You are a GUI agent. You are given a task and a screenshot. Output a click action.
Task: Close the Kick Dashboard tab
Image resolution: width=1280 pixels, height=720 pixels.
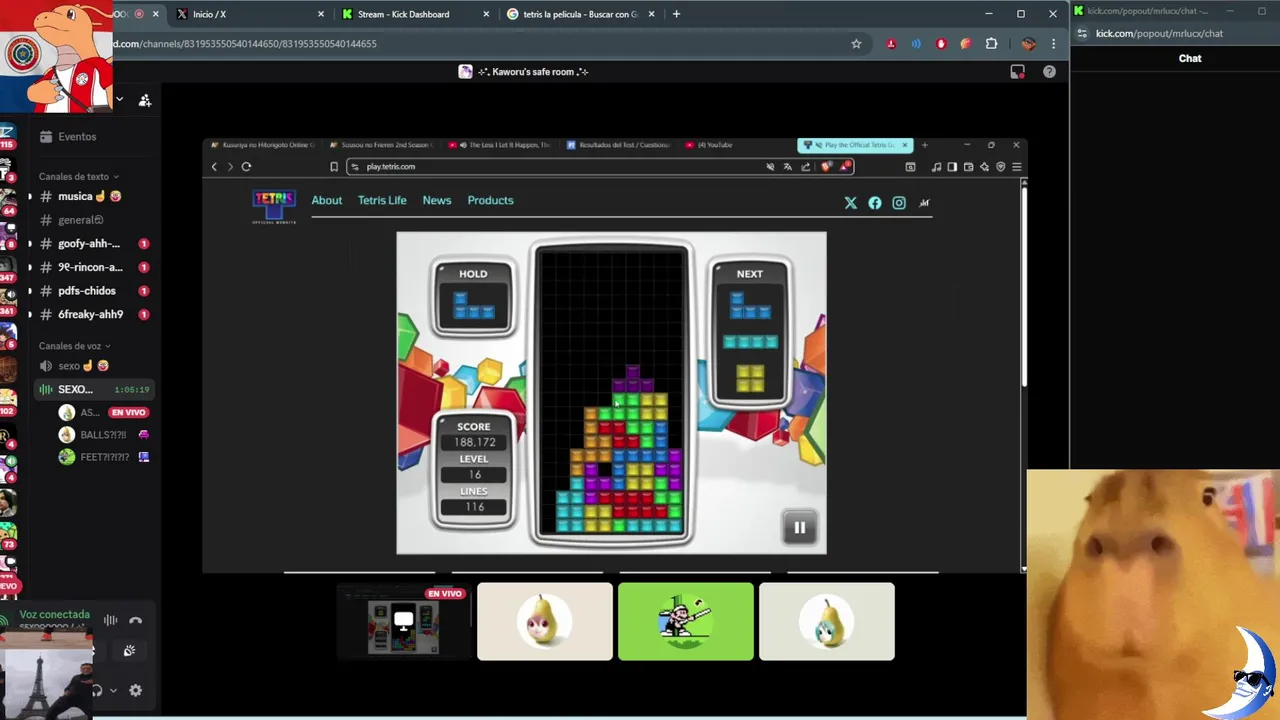(x=486, y=14)
